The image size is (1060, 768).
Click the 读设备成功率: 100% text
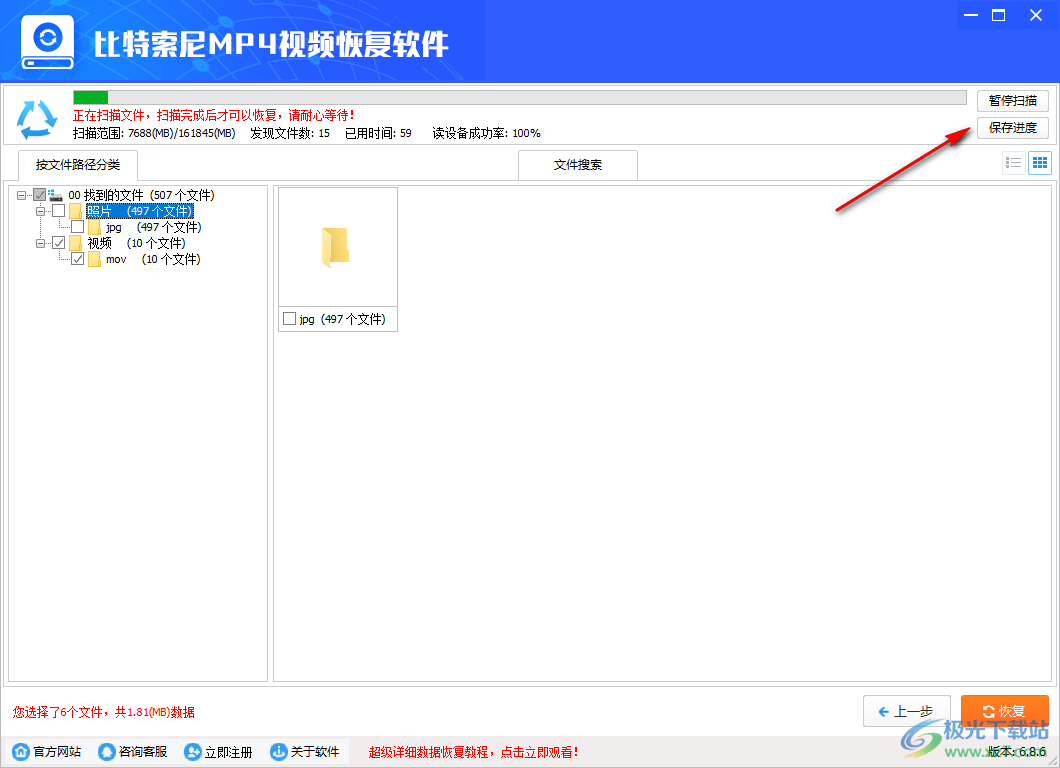tap(486, 133)
